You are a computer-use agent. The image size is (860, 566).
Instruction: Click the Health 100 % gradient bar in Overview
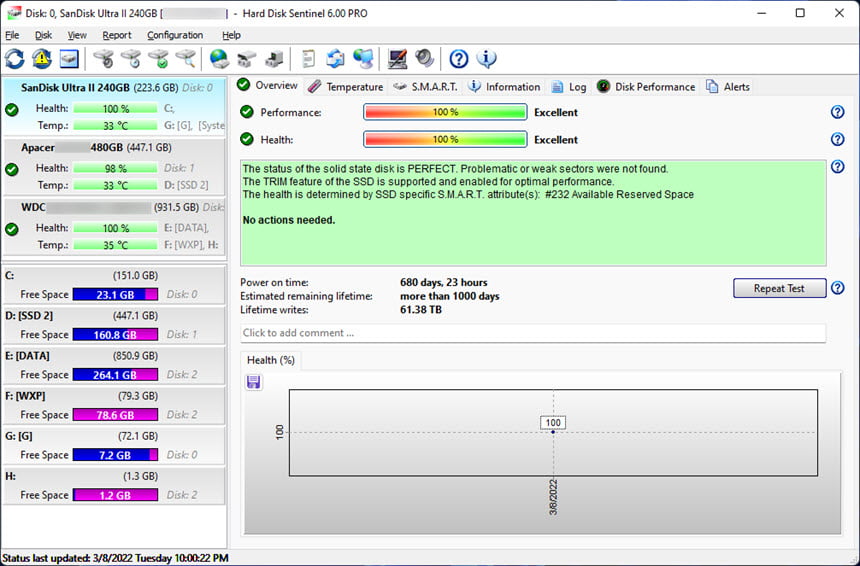point(445,139)
